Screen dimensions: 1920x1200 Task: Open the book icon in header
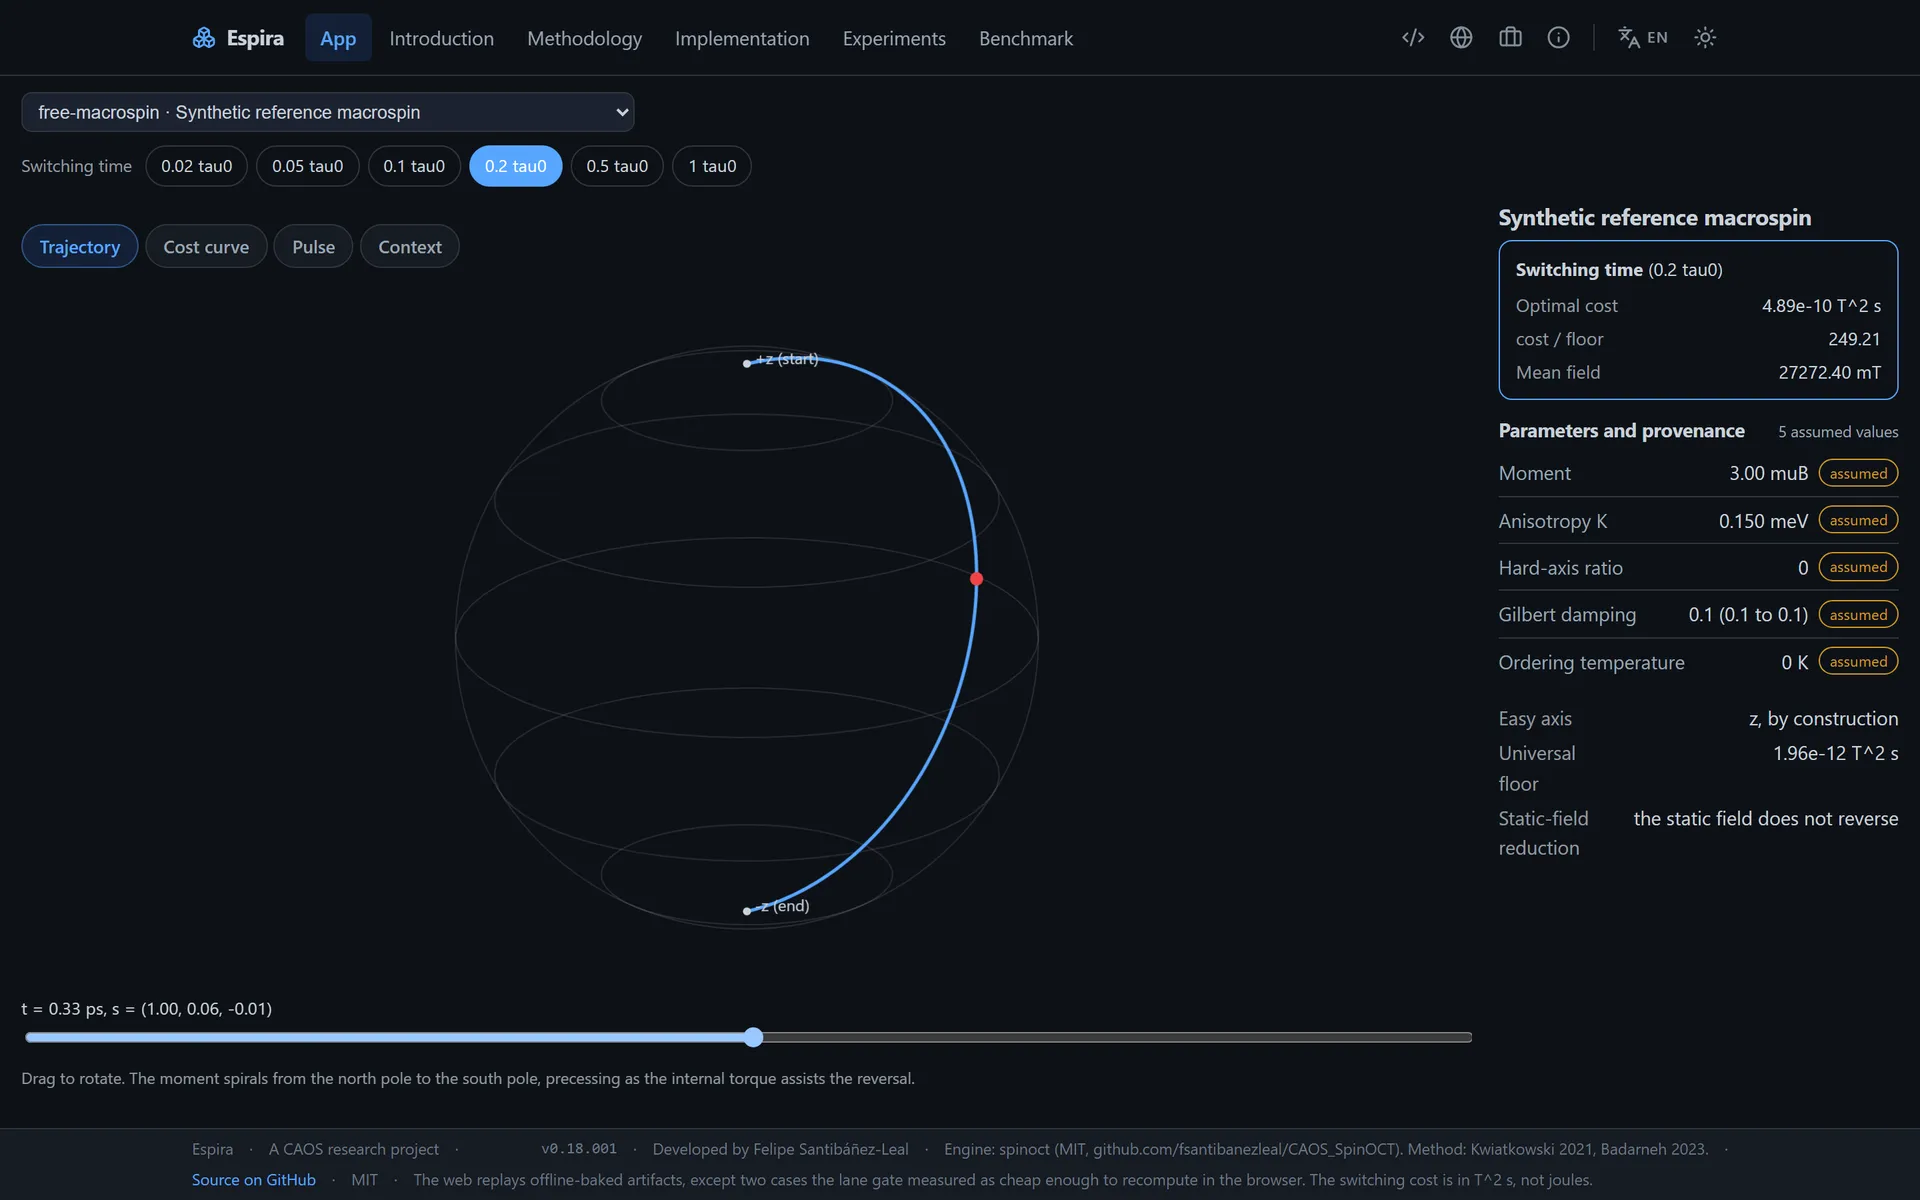tap(1510, 38)
